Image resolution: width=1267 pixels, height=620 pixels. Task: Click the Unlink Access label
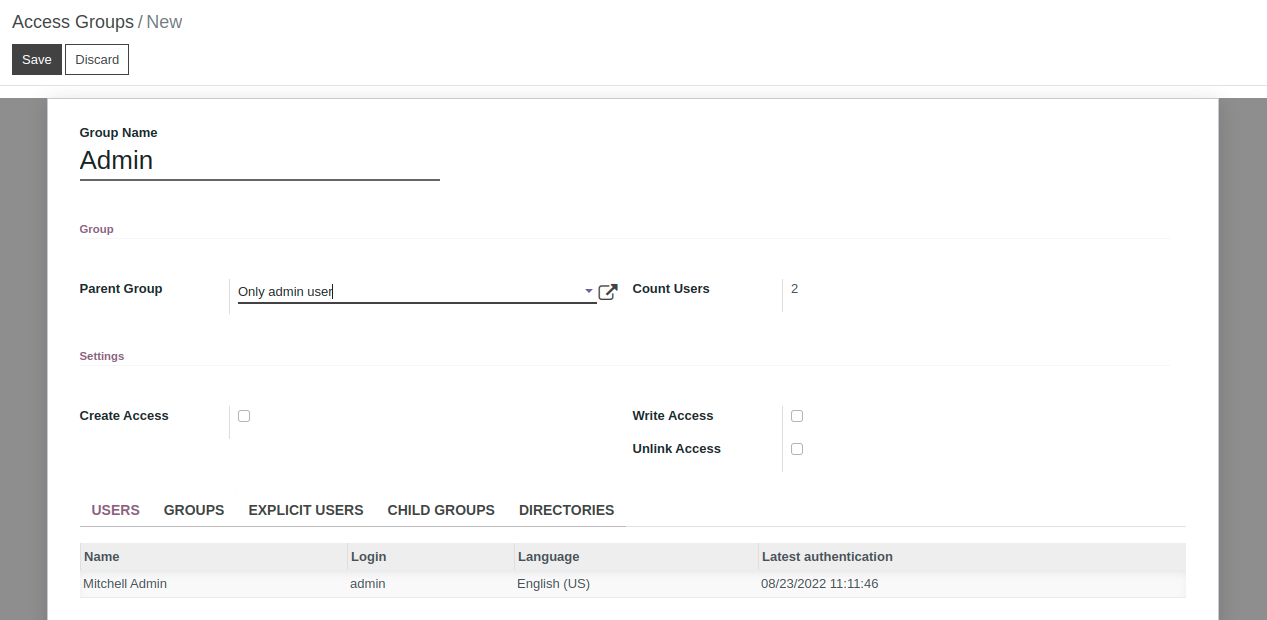pos(677,449)
